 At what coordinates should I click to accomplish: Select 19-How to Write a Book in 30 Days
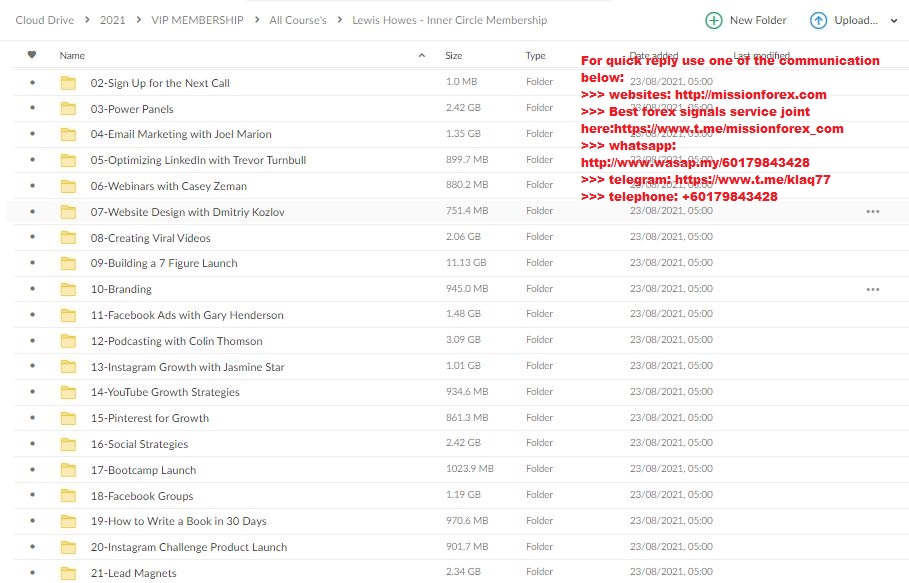coord(179,522)
